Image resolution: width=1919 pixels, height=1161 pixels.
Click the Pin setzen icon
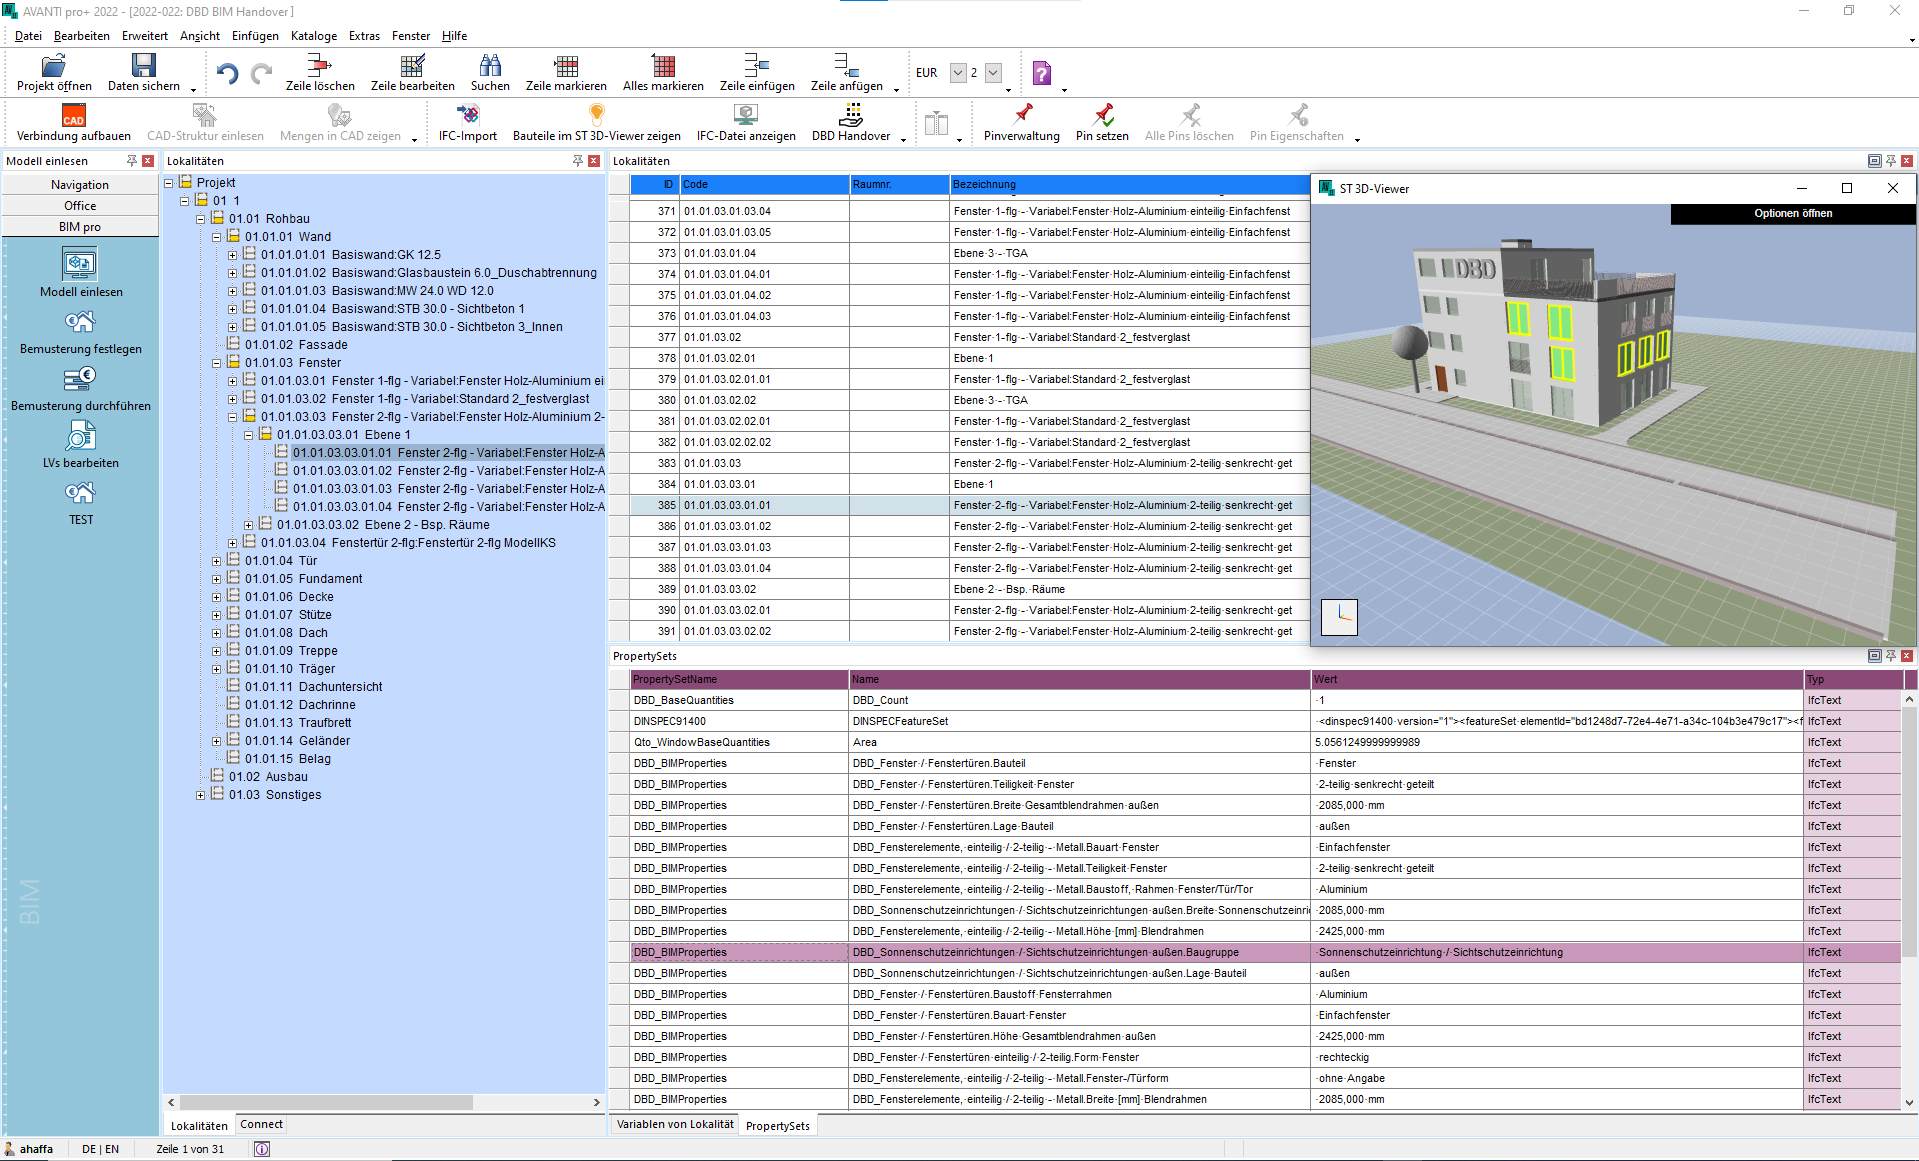click(x=1102, y=116)
